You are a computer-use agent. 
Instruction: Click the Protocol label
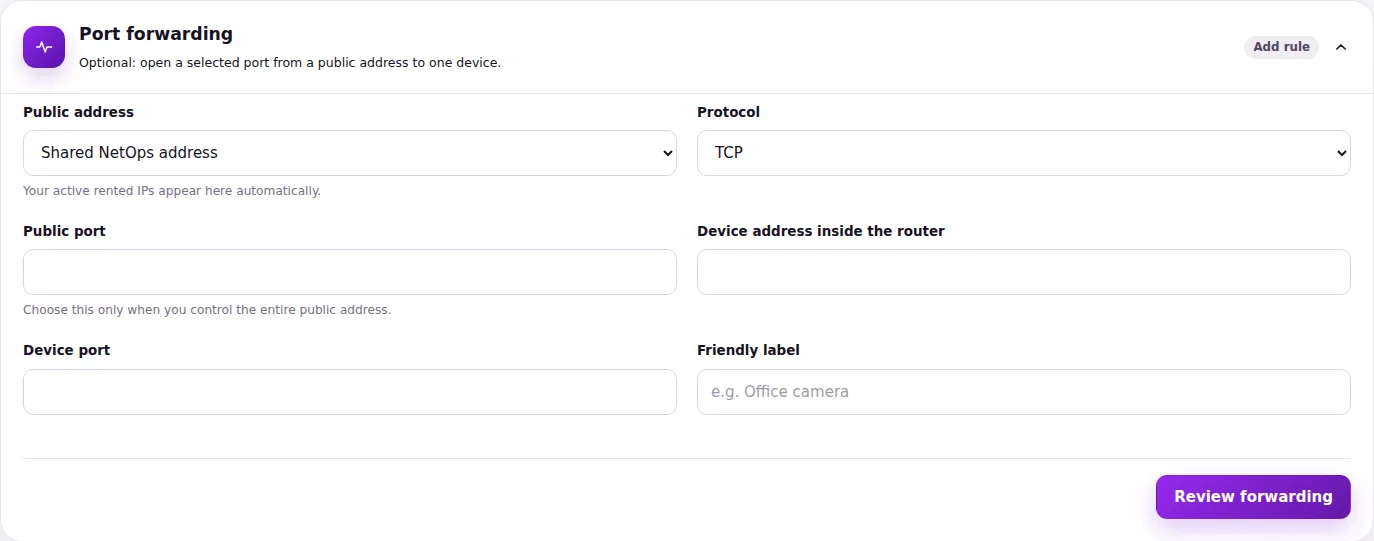728,112
